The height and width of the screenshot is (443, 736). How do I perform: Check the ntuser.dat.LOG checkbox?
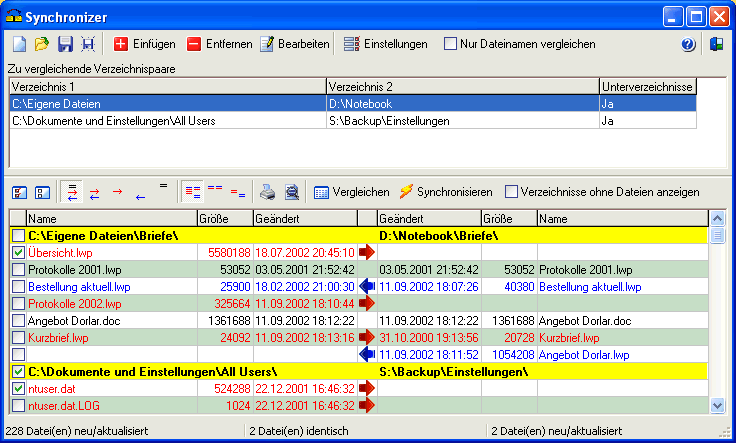click(18, 405)
